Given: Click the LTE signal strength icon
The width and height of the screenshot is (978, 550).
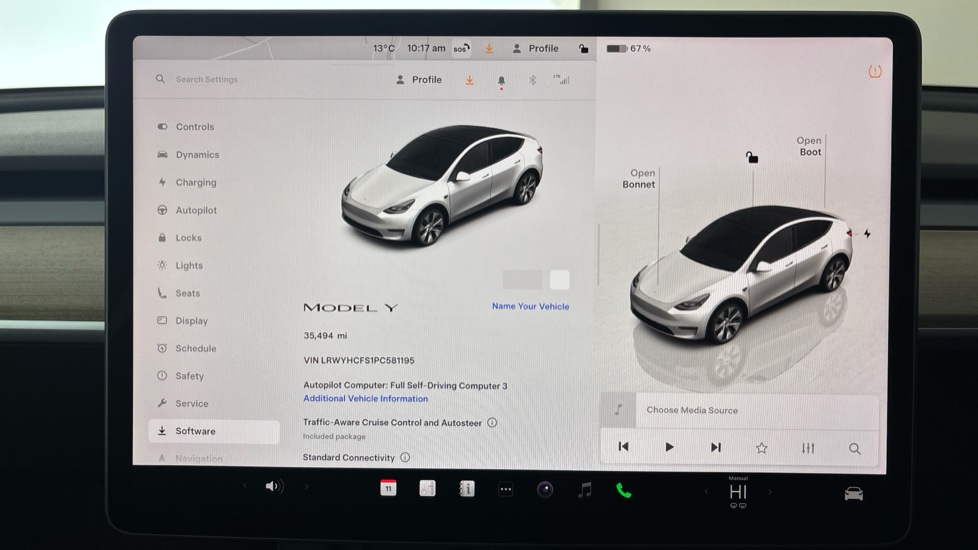Looking at the screenshot, I should point(561,79).
